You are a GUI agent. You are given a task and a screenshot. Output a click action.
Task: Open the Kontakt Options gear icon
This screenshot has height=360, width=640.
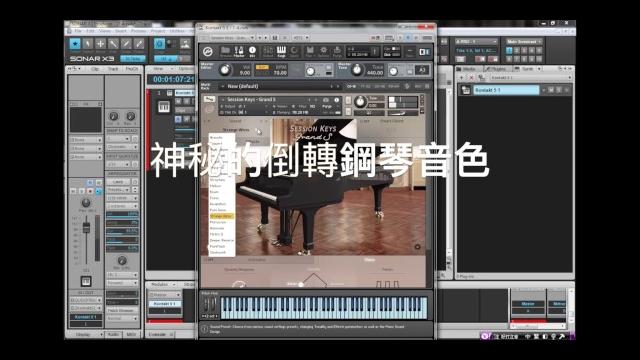coord(323,51)
